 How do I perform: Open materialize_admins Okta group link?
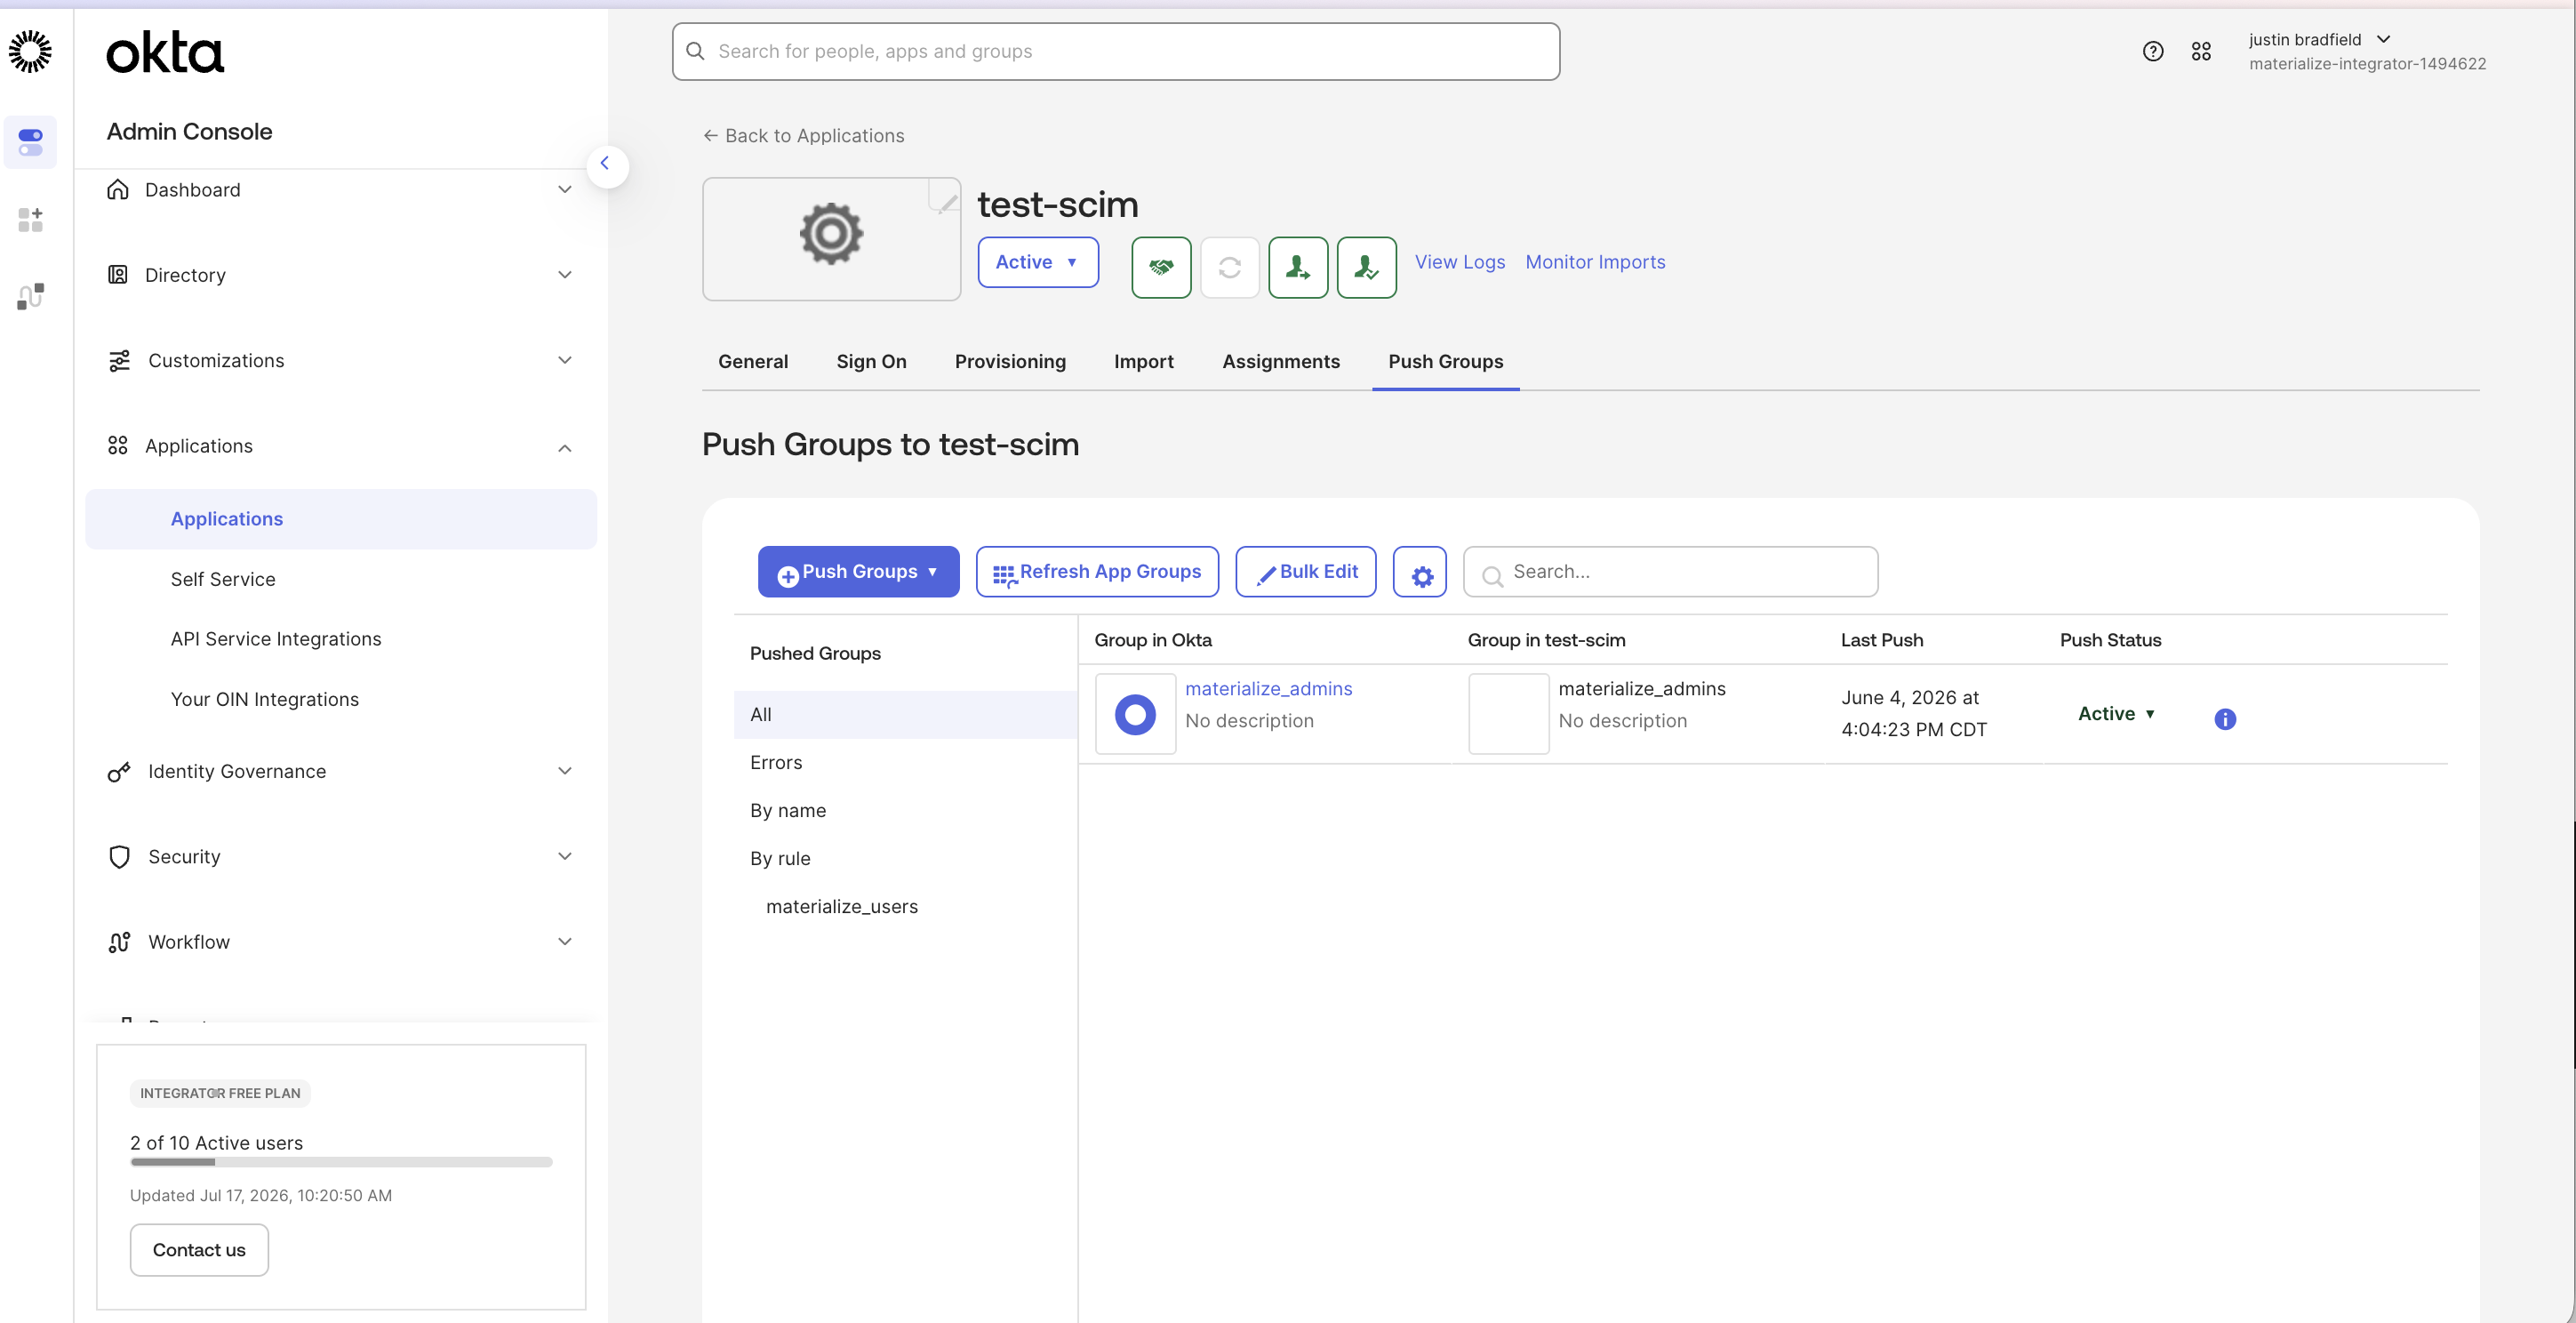1268,689
